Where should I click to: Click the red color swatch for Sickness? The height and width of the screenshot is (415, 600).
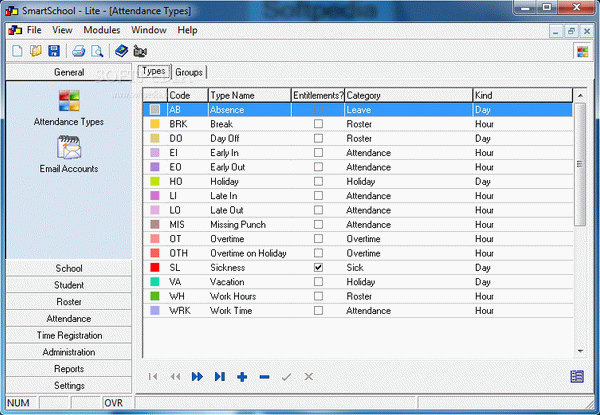155,267
